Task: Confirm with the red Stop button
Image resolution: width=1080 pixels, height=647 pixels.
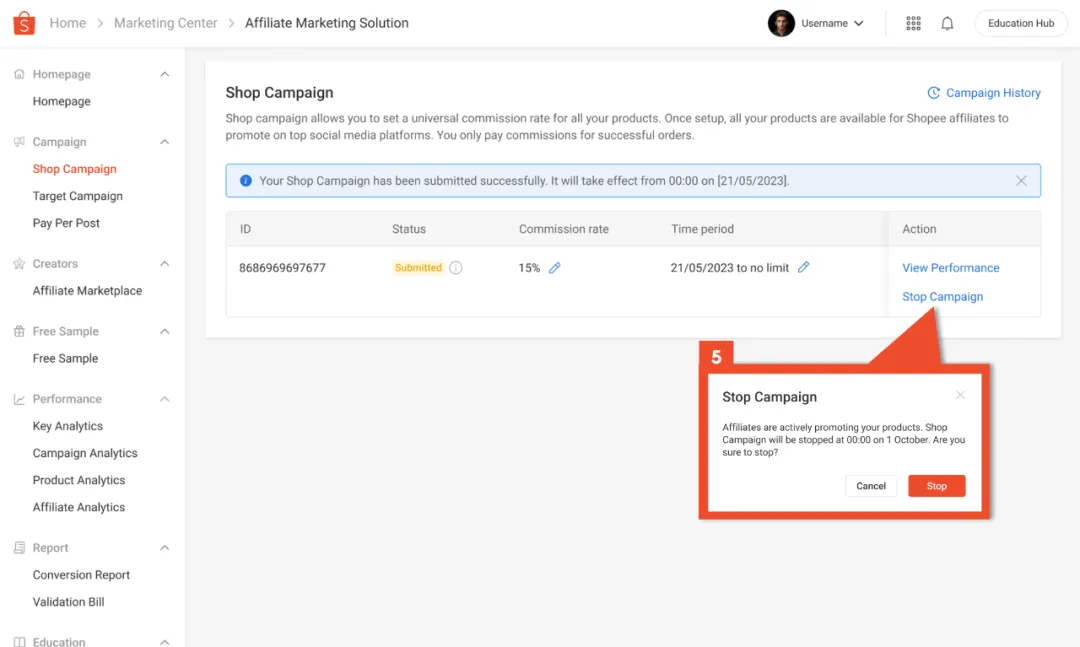Action: coord(937,486)
